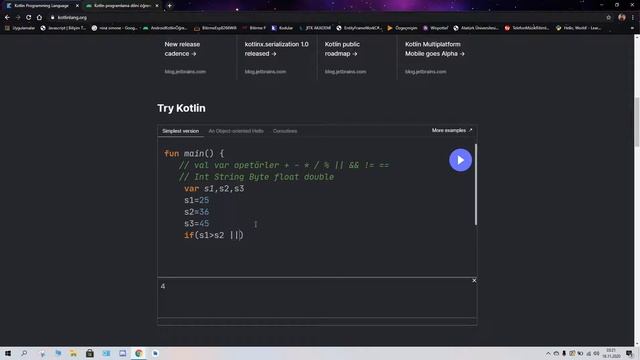Click the s3=45 code line
The width and height of the screenshot is (640, 360).
pos(196,224)
